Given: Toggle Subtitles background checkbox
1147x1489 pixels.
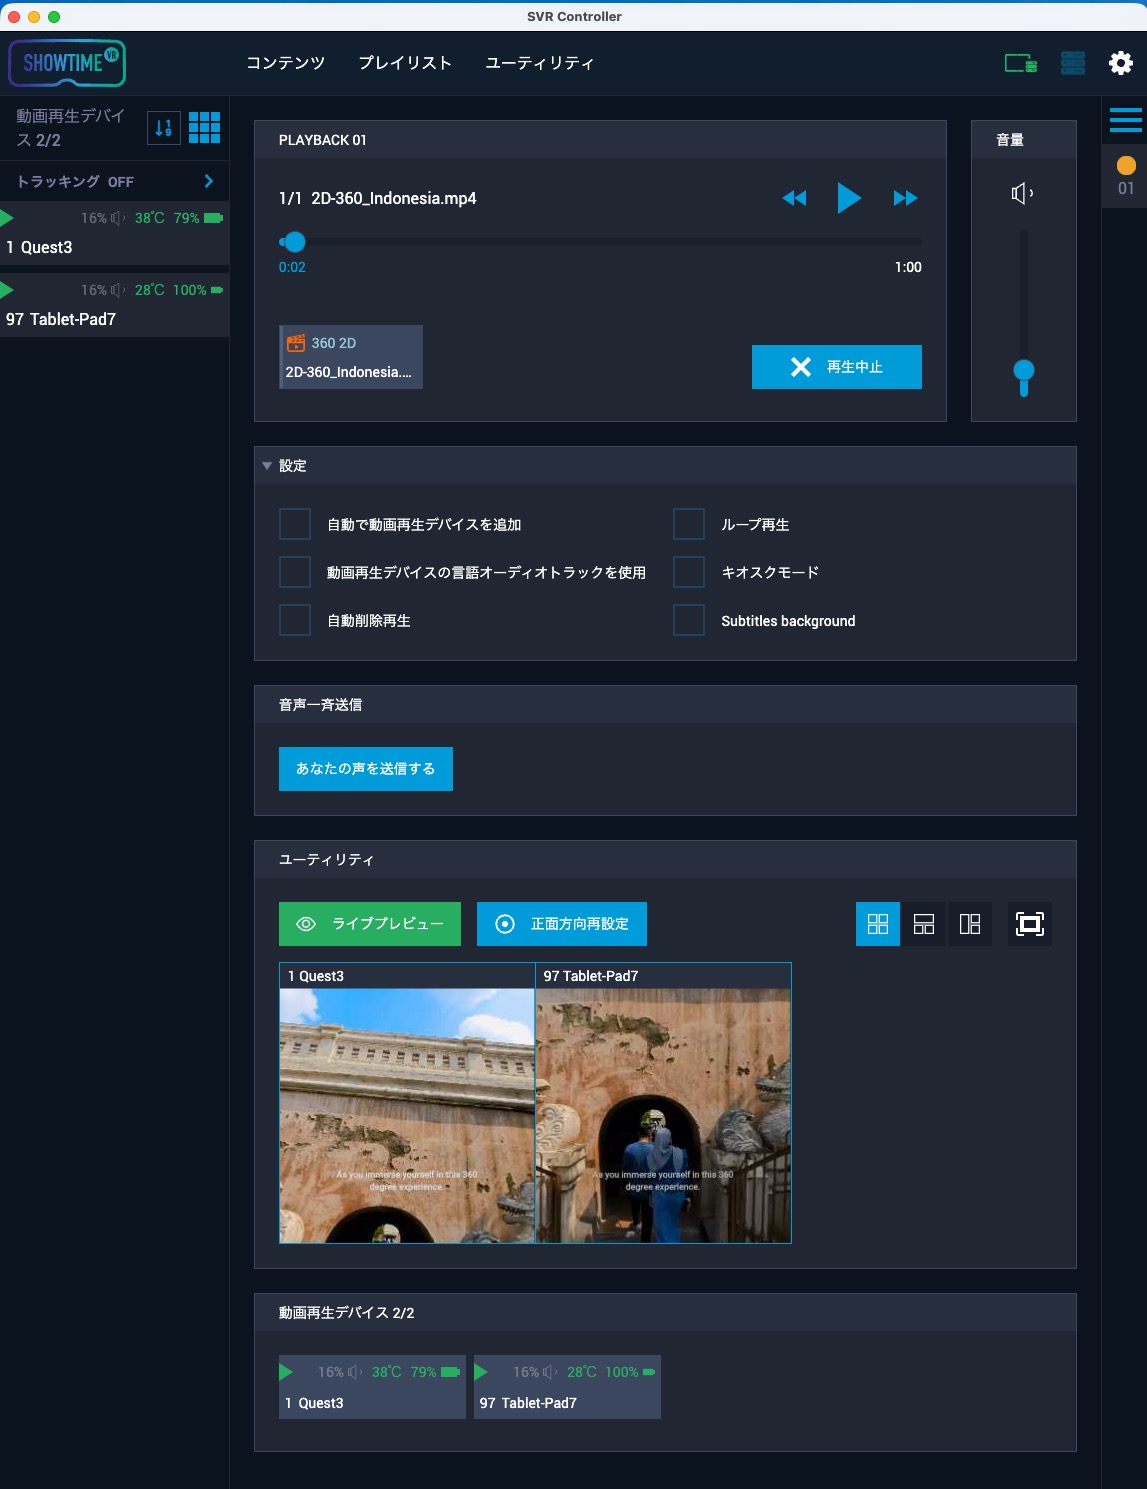Looking at the screenshot, I should click(689, 620).
